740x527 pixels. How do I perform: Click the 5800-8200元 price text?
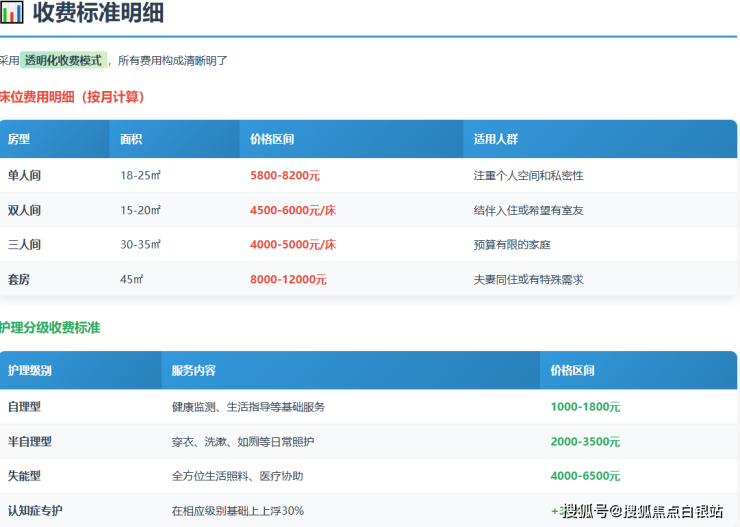click(285, 175)
